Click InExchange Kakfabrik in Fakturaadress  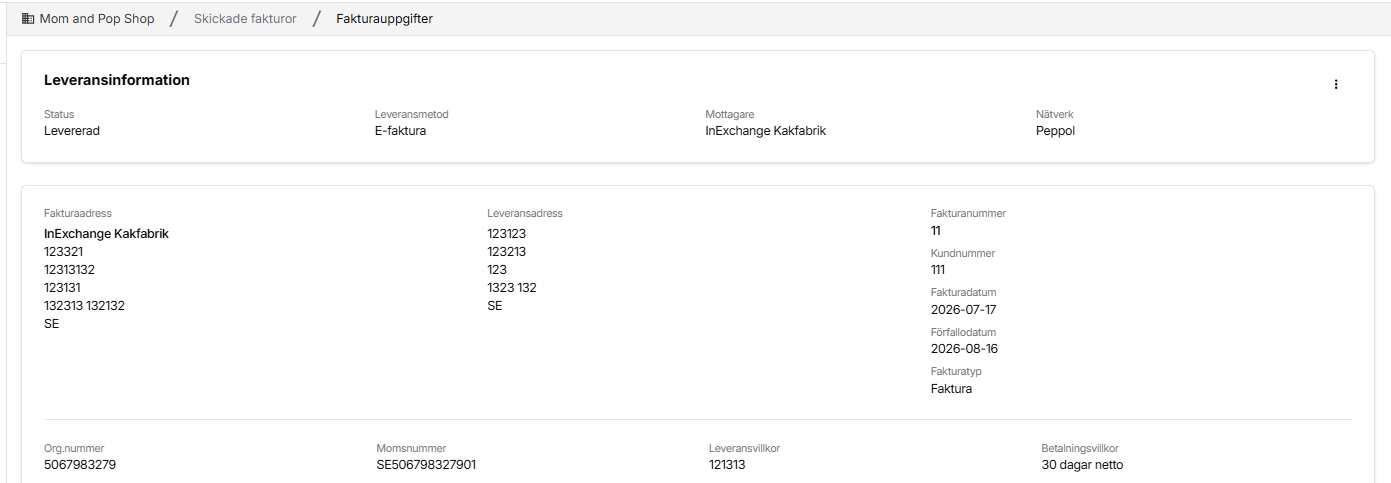[106, 233]
